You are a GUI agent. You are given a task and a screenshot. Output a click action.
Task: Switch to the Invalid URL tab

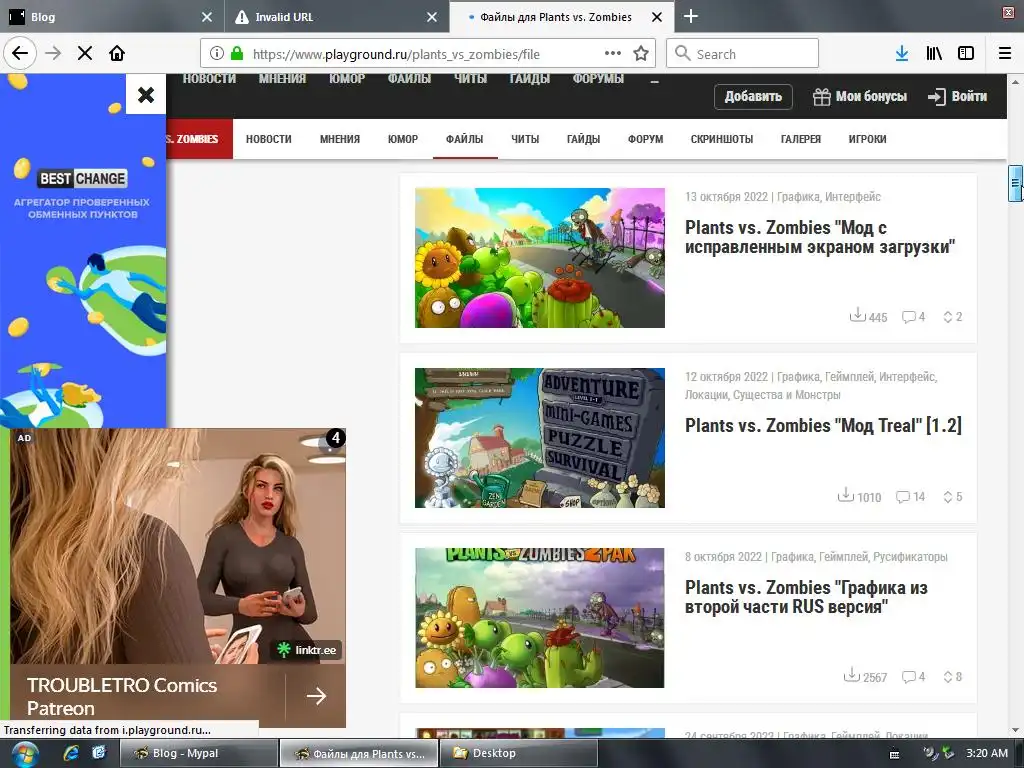click(337, 17)
